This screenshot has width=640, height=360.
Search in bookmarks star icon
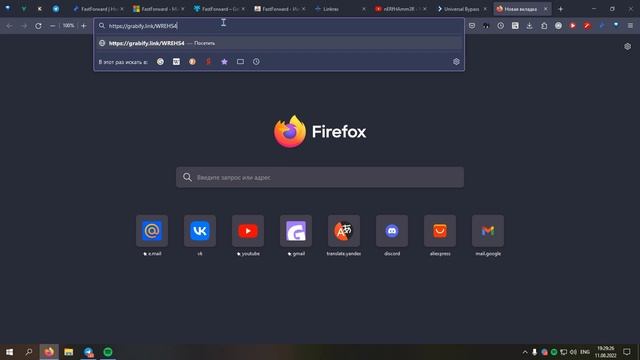click(x=224, y=62)
